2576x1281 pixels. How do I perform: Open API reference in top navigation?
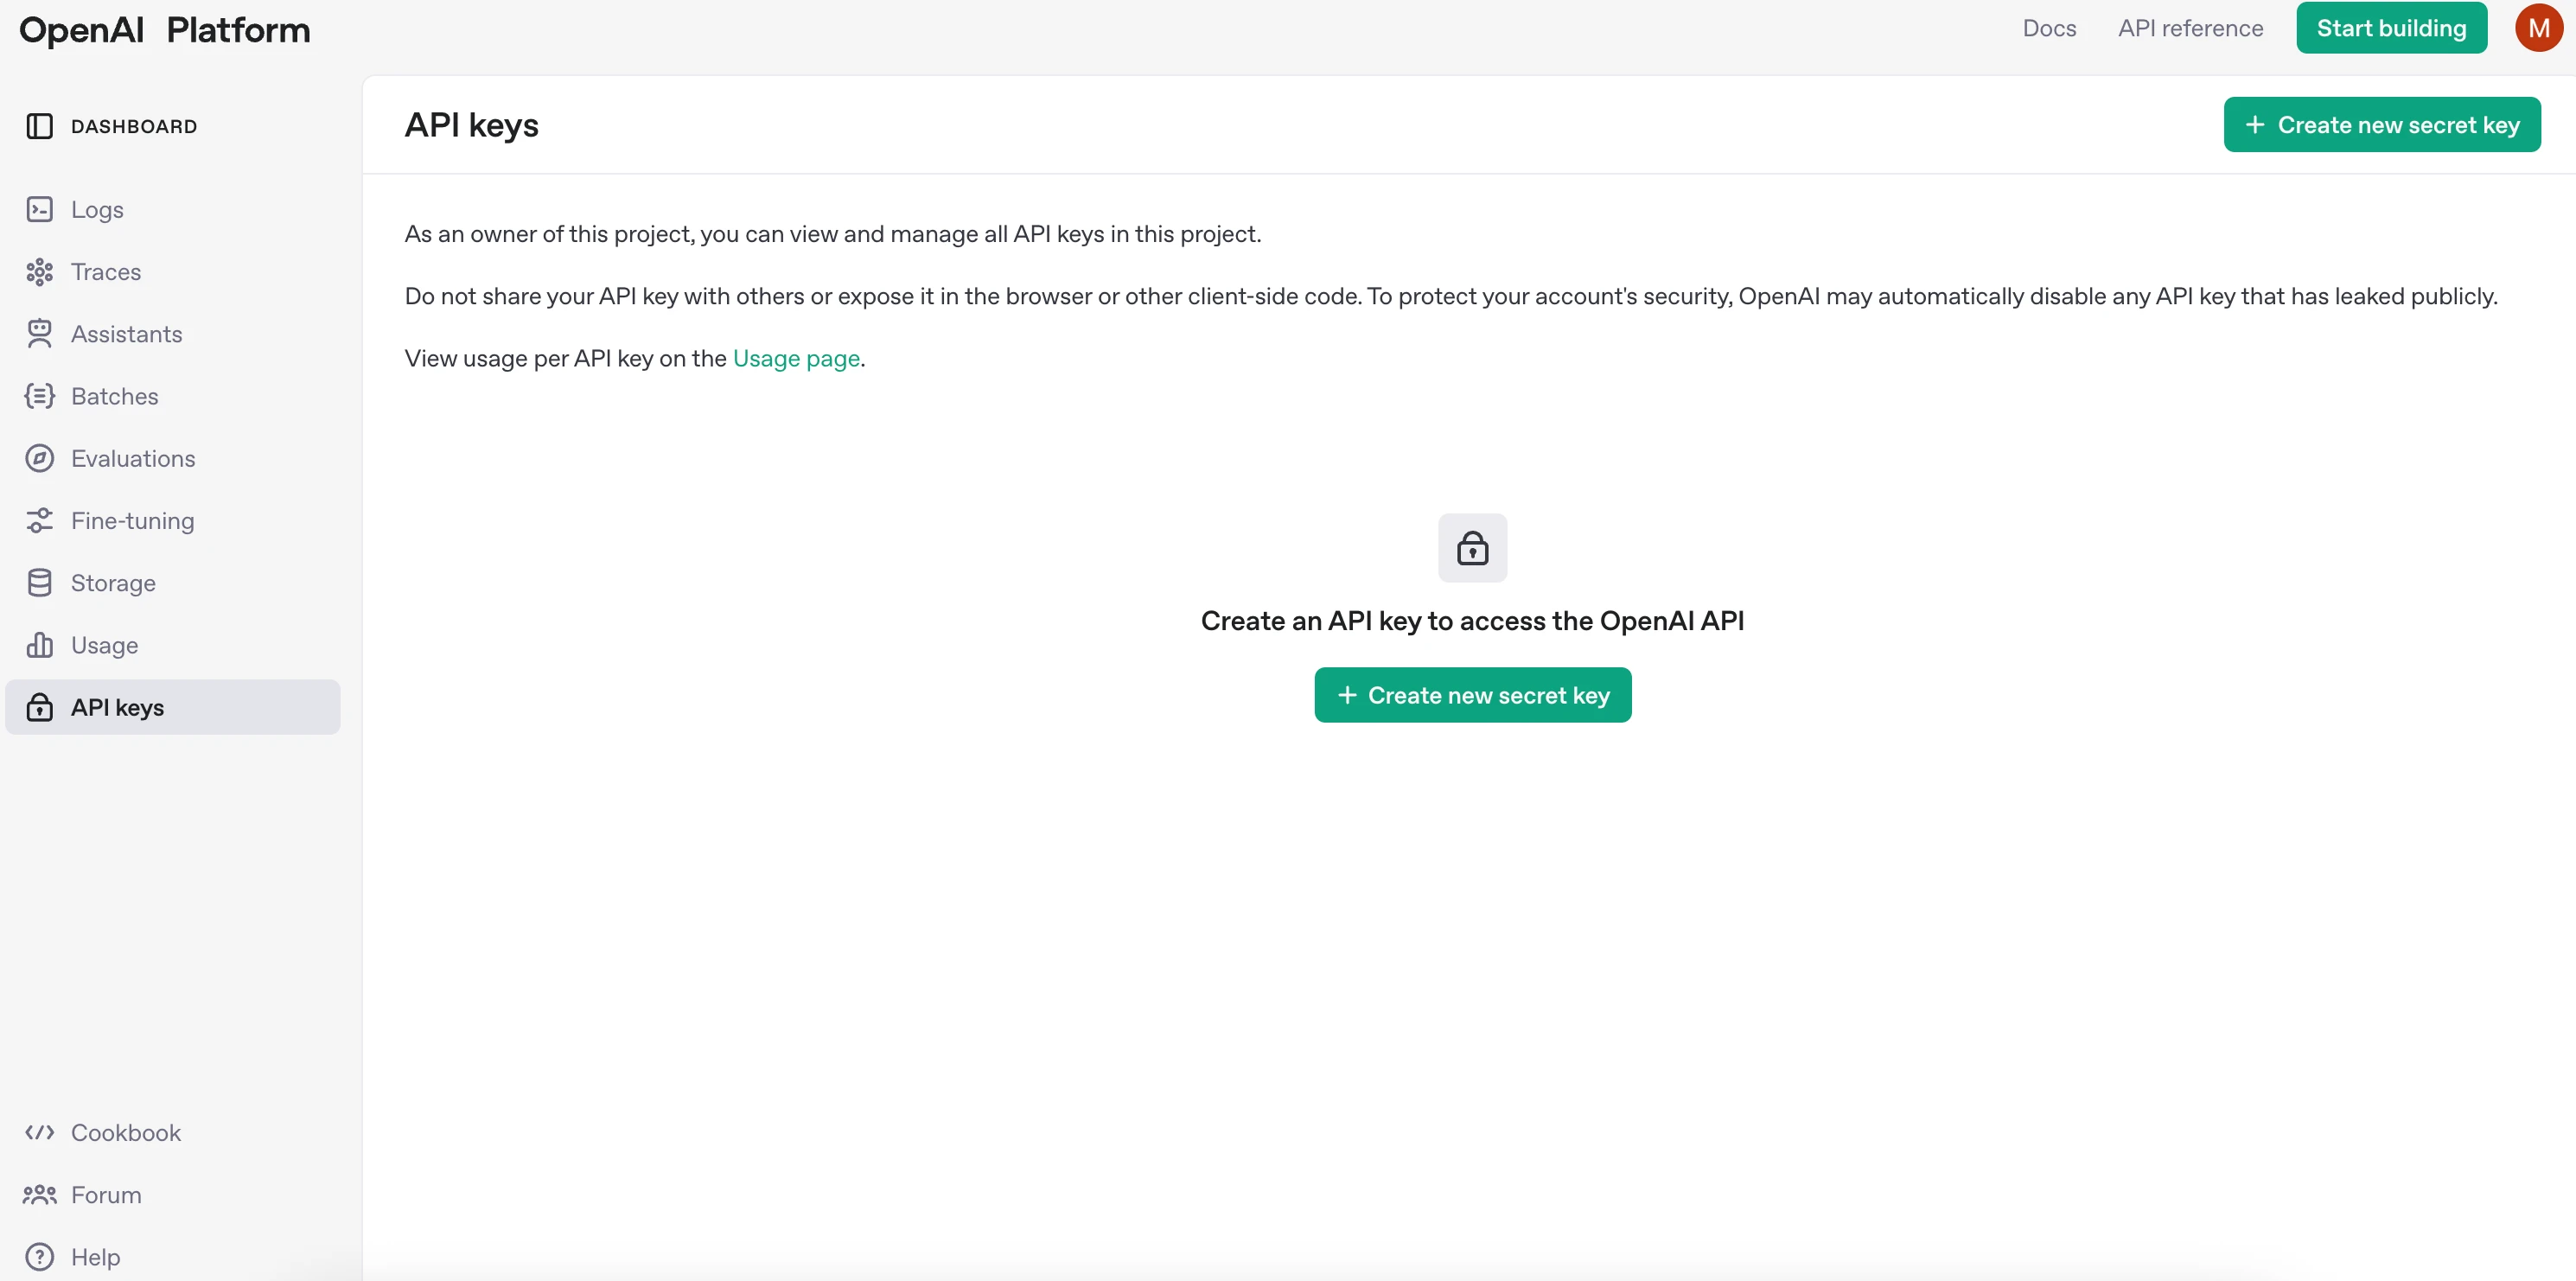coord(2190,28)
